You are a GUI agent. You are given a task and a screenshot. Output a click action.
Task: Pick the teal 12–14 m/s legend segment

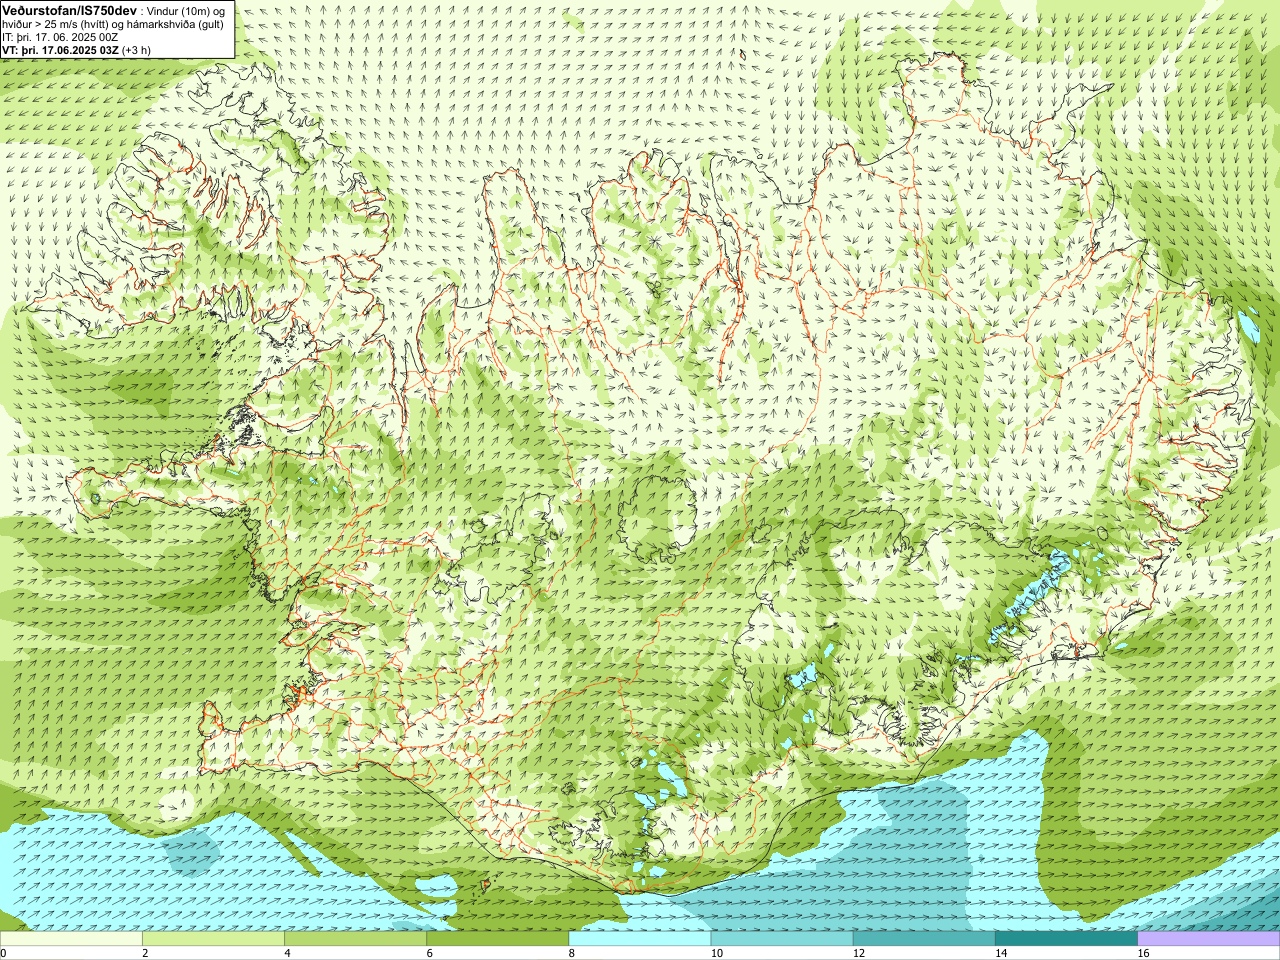[924, 939]
